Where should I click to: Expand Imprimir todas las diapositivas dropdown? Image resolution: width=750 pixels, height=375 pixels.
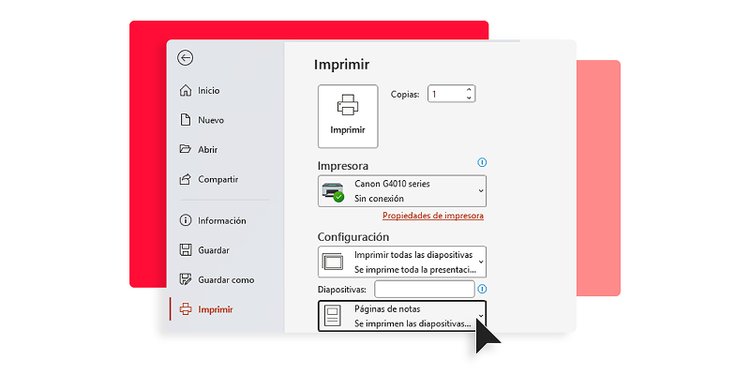point(402,262)
